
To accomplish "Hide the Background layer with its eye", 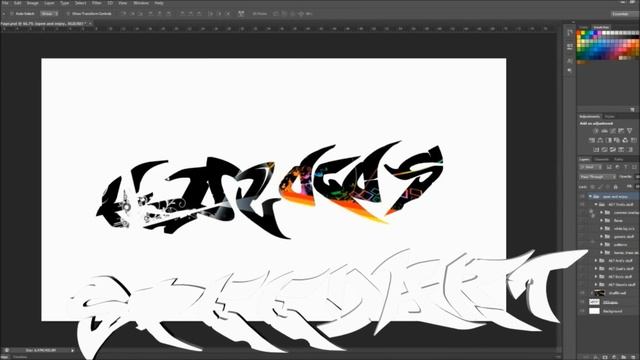I will pyautogui.click(x=582, y=311).
